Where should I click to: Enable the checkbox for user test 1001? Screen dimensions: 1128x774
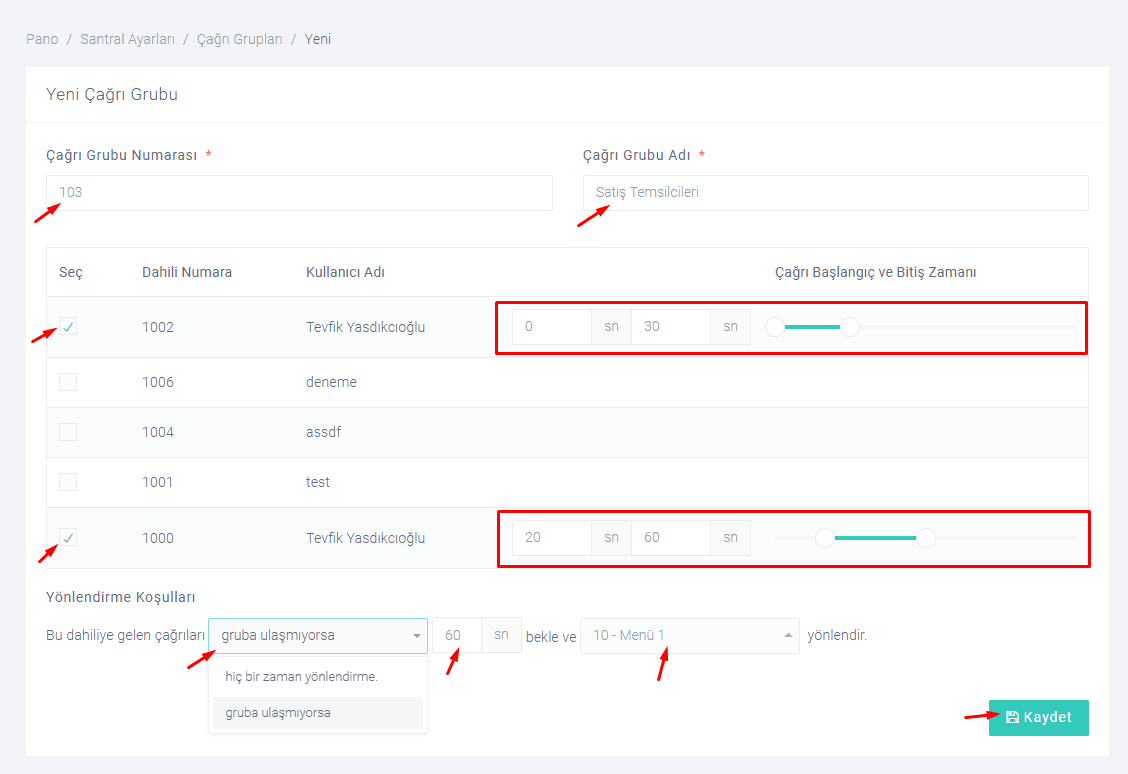click(x=68, y=482)
